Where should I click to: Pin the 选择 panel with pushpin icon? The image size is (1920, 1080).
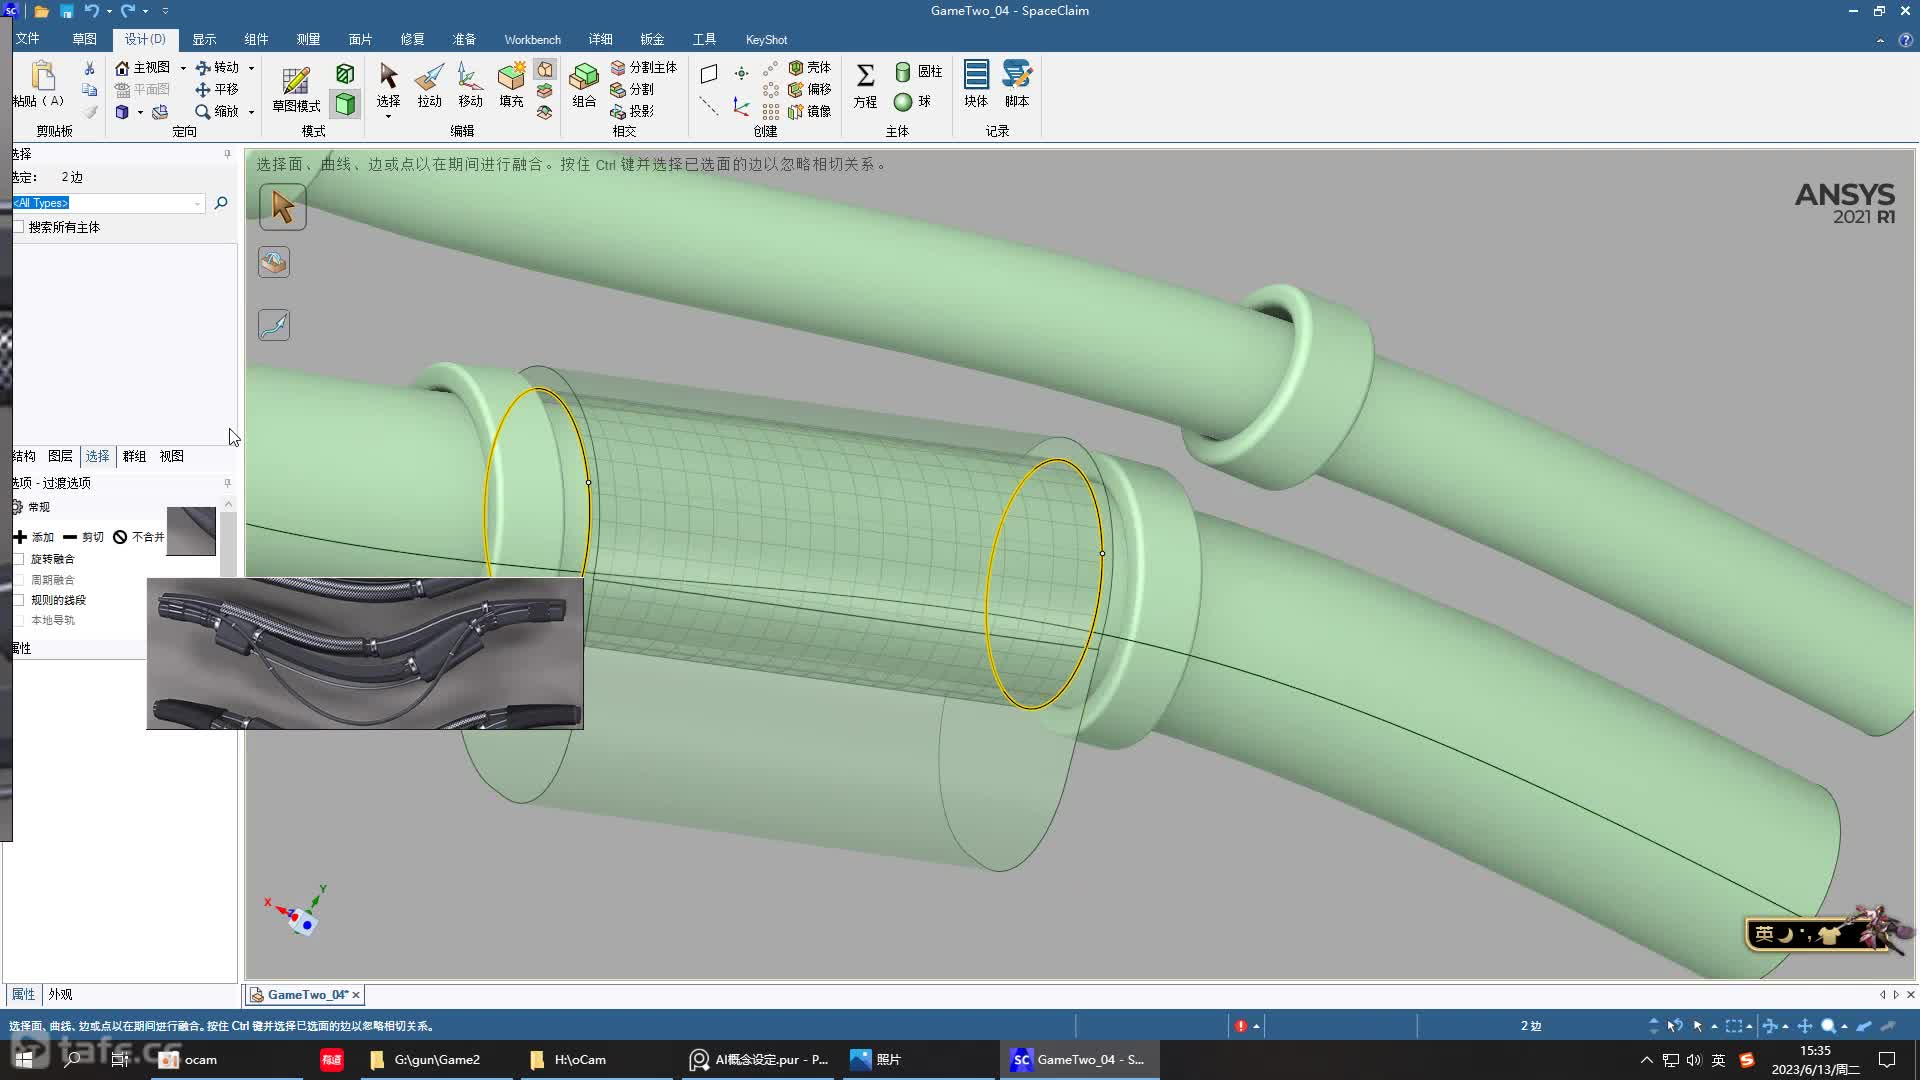coord(227,154)
